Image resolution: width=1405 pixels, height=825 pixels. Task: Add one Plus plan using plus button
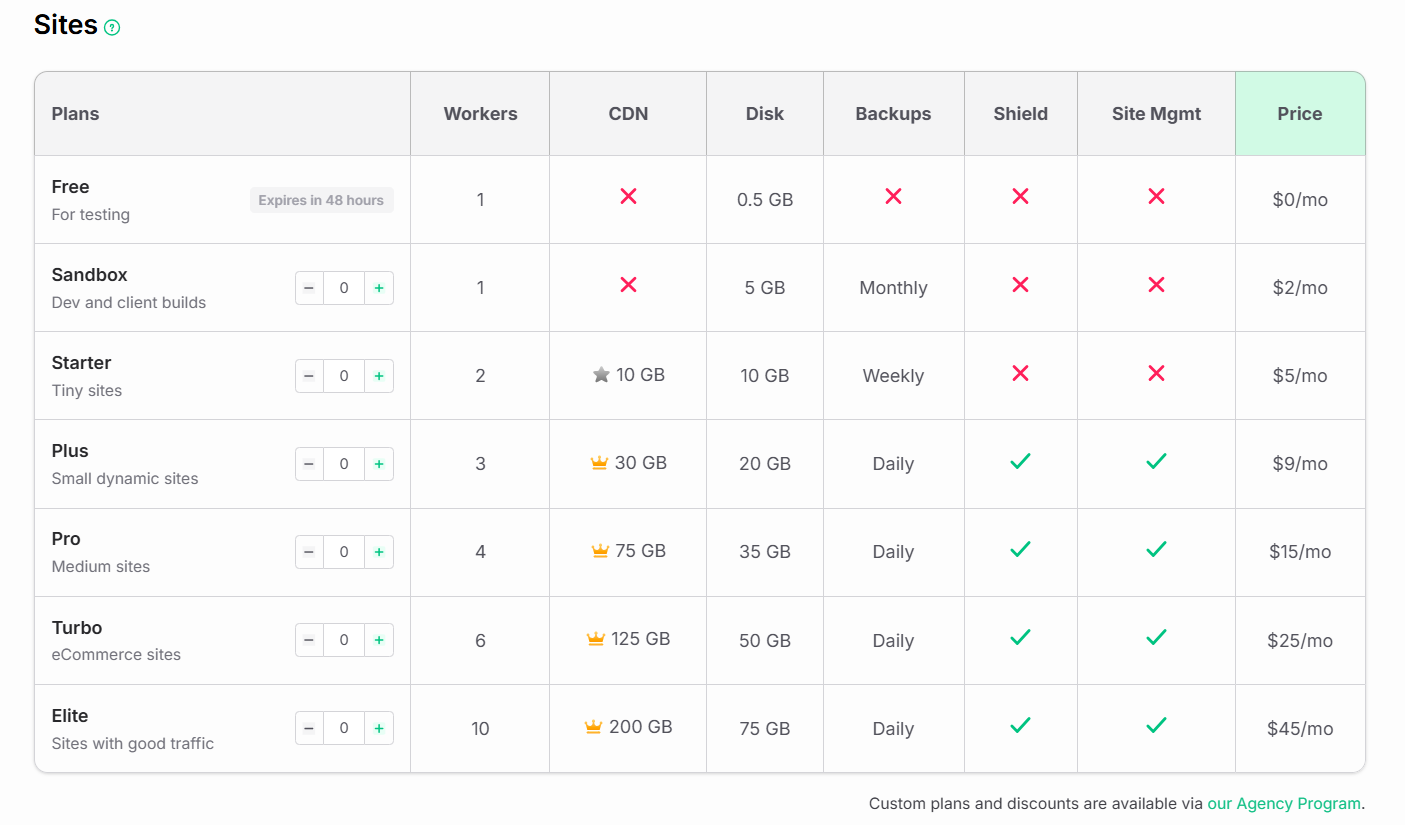point(379,464)
